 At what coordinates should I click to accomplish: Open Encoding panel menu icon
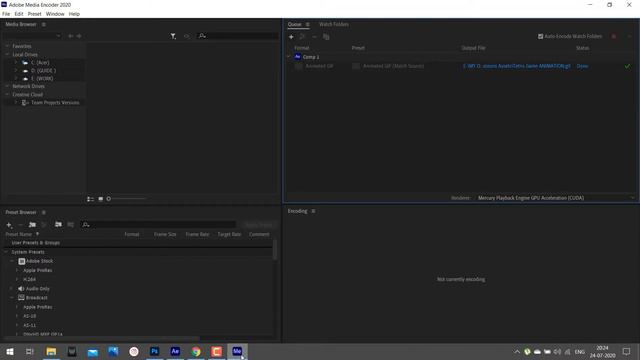(313, 211)
